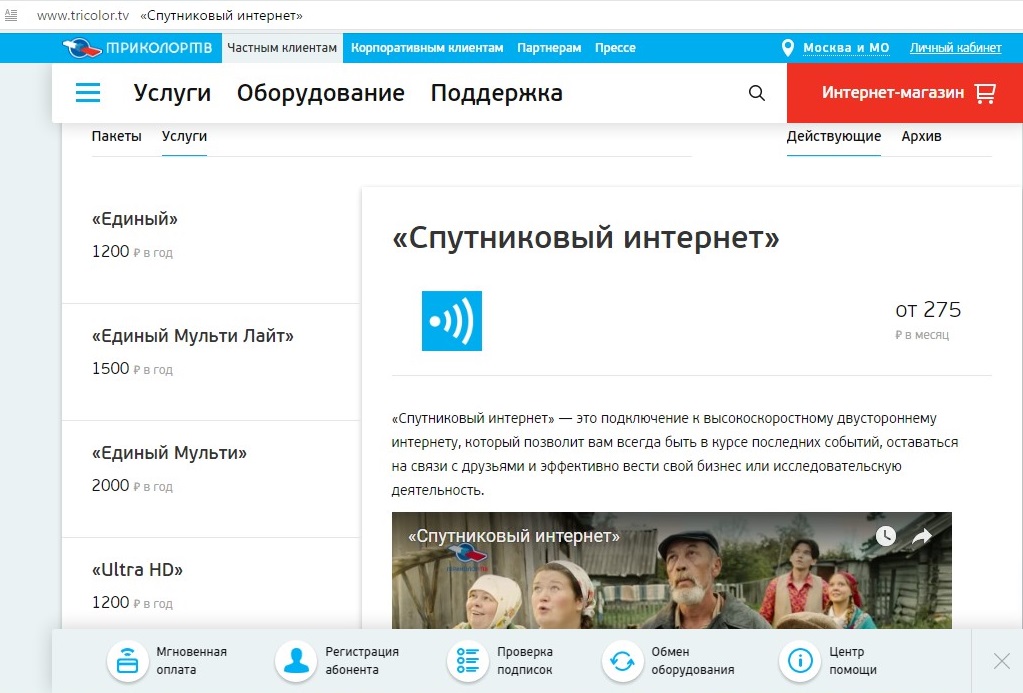Screen dimensions: 1023x693
Task: Click the Tricolor TV logo
Action: tap(138, 48)
